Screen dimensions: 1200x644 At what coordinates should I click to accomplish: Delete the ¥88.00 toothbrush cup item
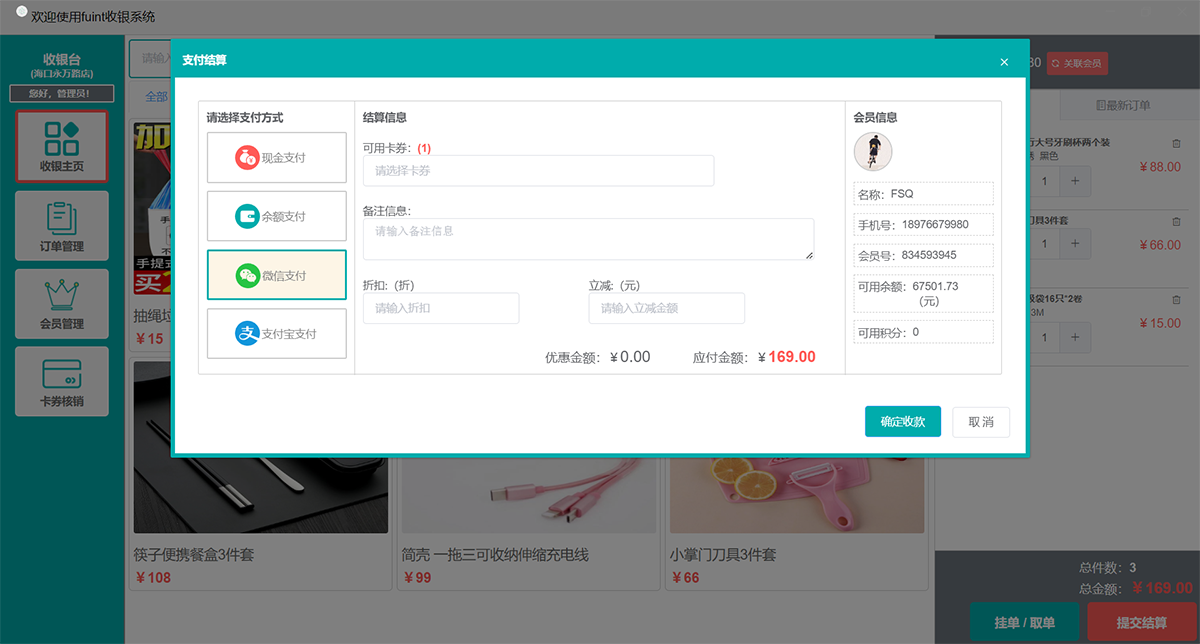pos(1176,143)
